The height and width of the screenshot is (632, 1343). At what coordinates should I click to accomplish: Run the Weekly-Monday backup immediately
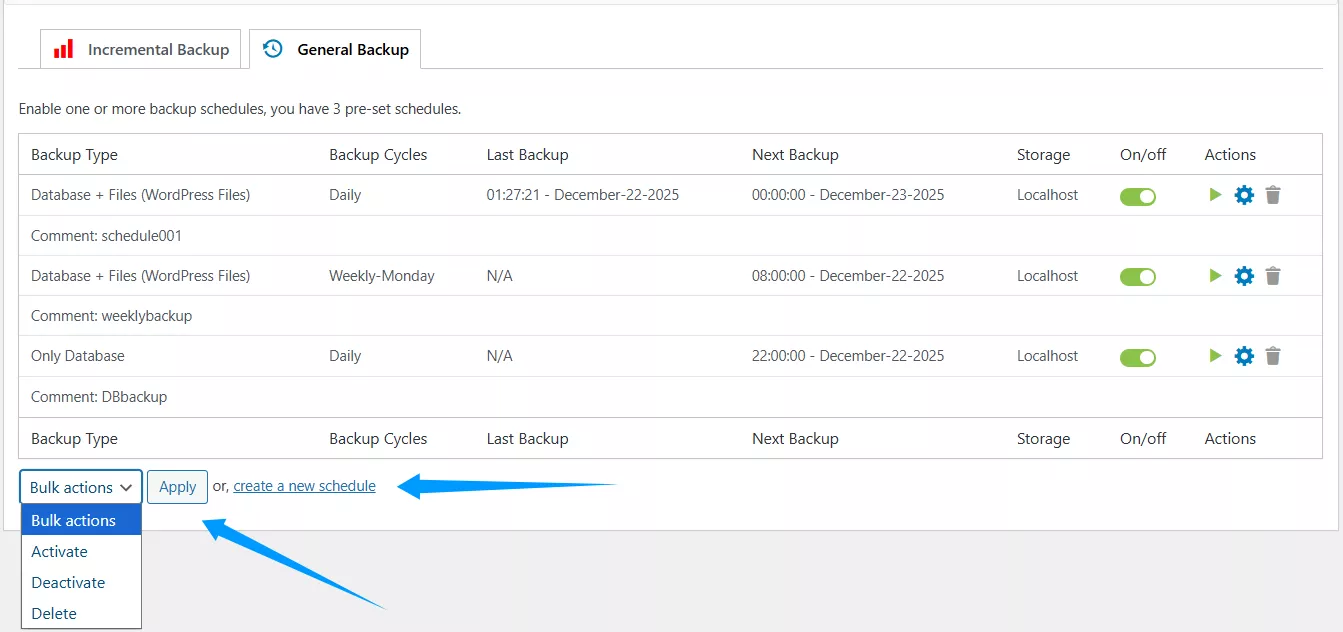click(1214, 275)
